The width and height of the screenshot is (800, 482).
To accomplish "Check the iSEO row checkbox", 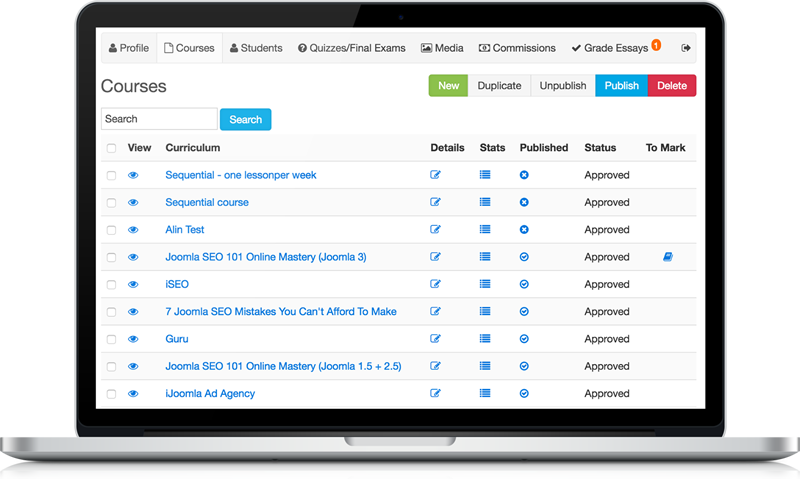I will click(111, 285).
